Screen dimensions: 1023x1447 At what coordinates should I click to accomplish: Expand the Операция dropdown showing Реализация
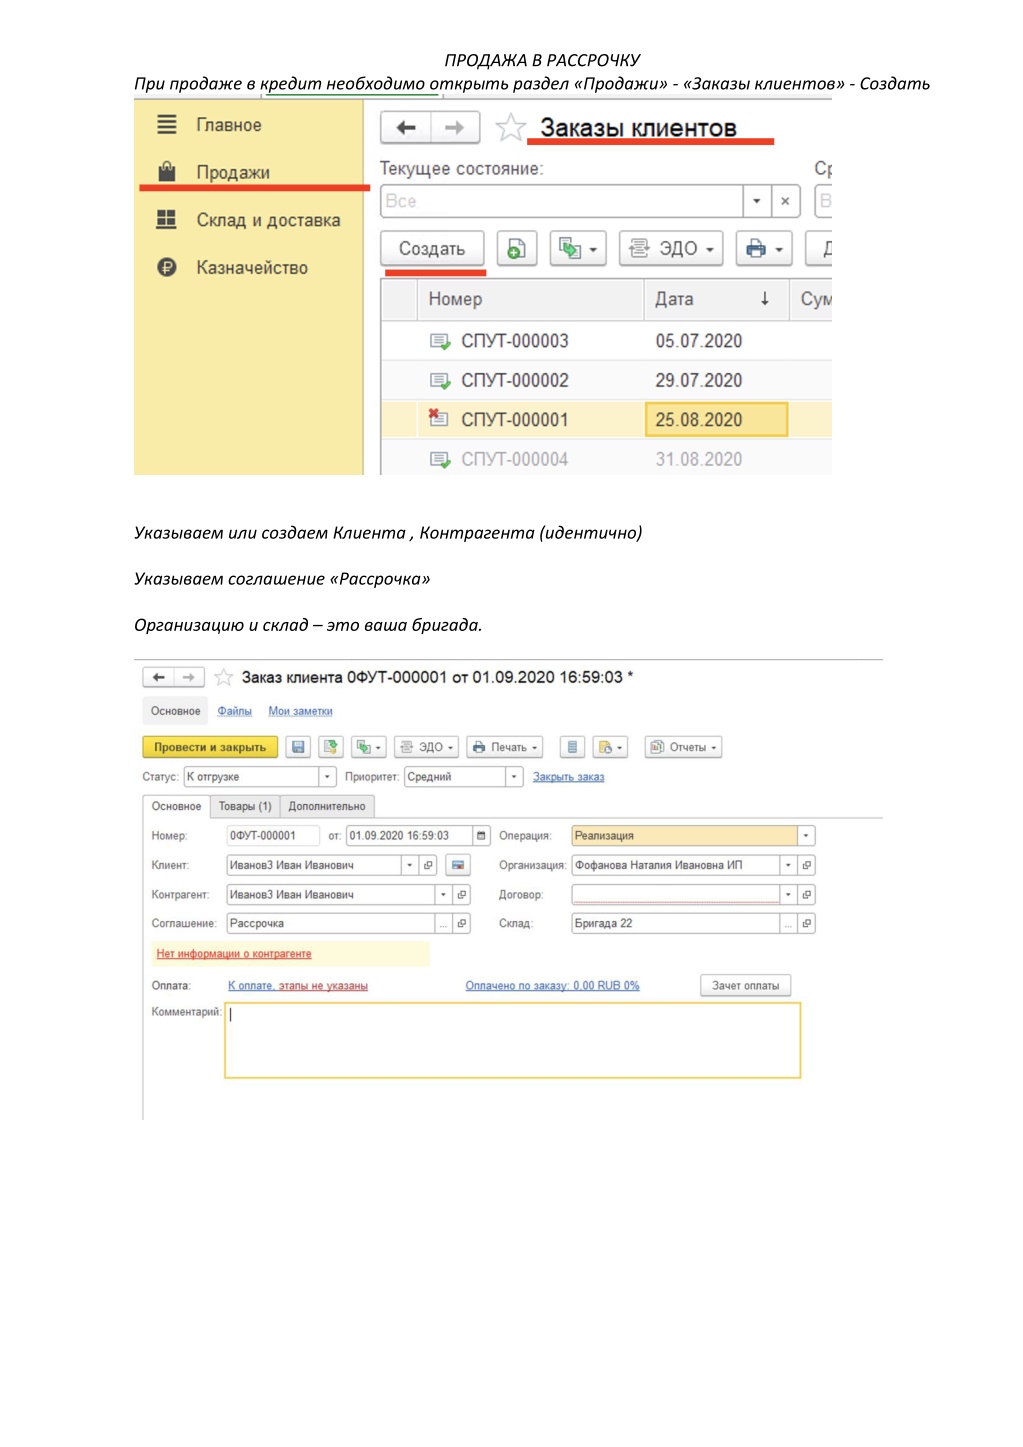(x=806, y=836)
